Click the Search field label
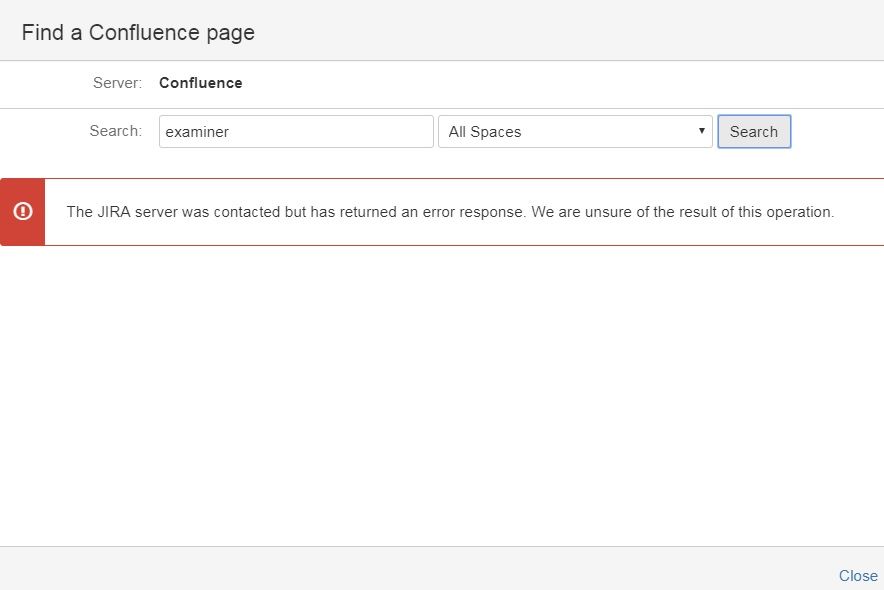 [115, 131]
